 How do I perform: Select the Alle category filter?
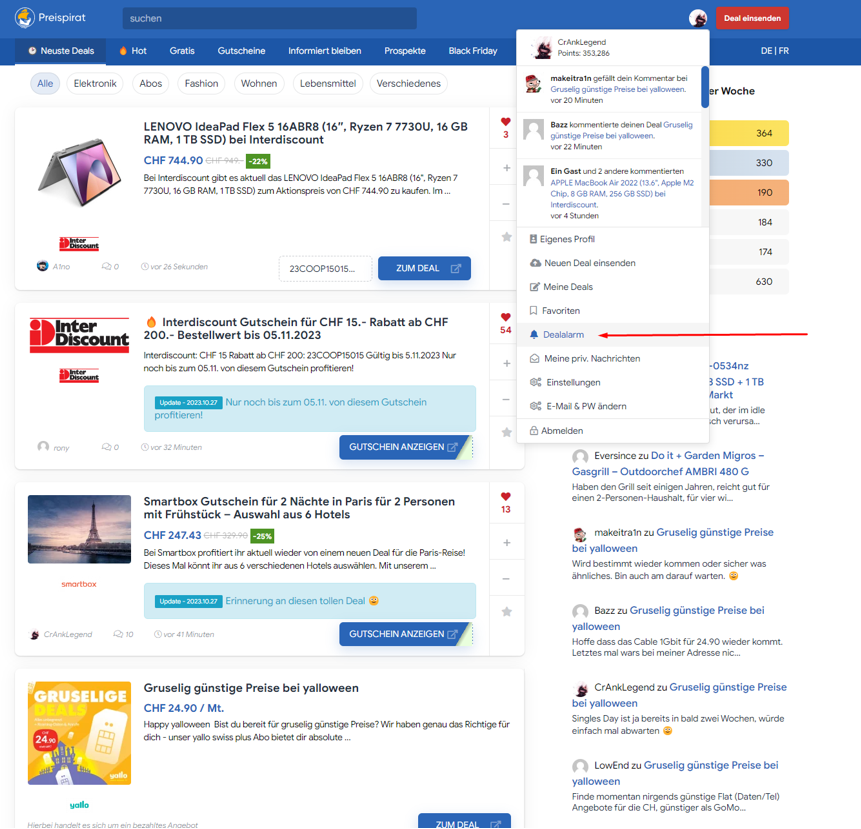pos(45,83)
